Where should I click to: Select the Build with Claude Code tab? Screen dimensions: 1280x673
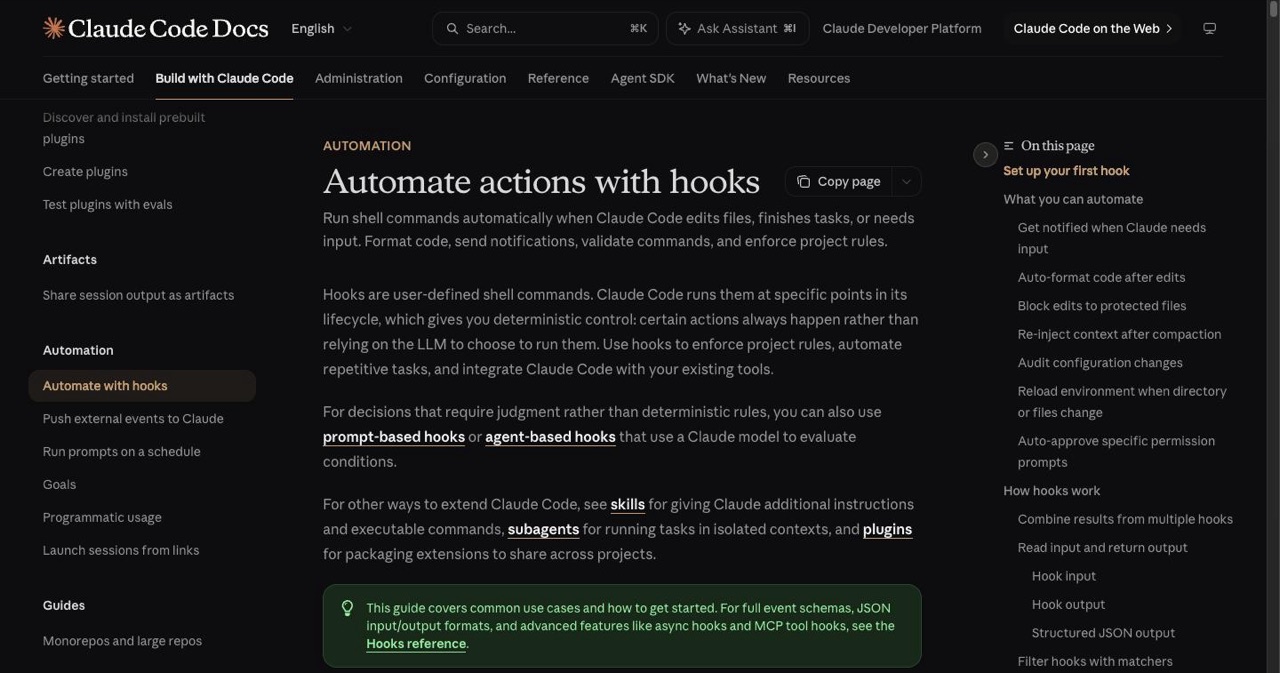pos(224,78)
